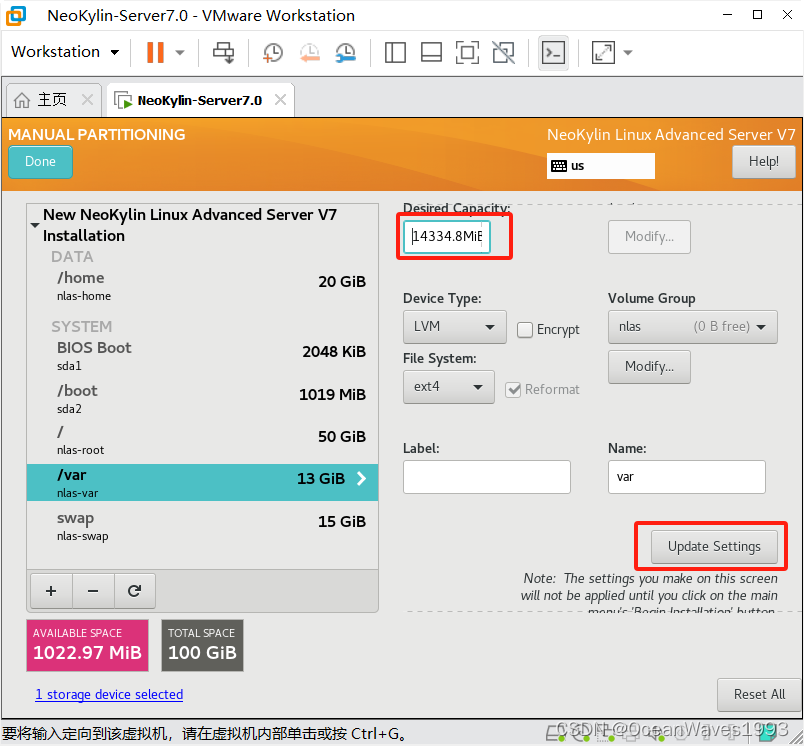
Task: Select the /home mount point row
Action: coord(203,285)
